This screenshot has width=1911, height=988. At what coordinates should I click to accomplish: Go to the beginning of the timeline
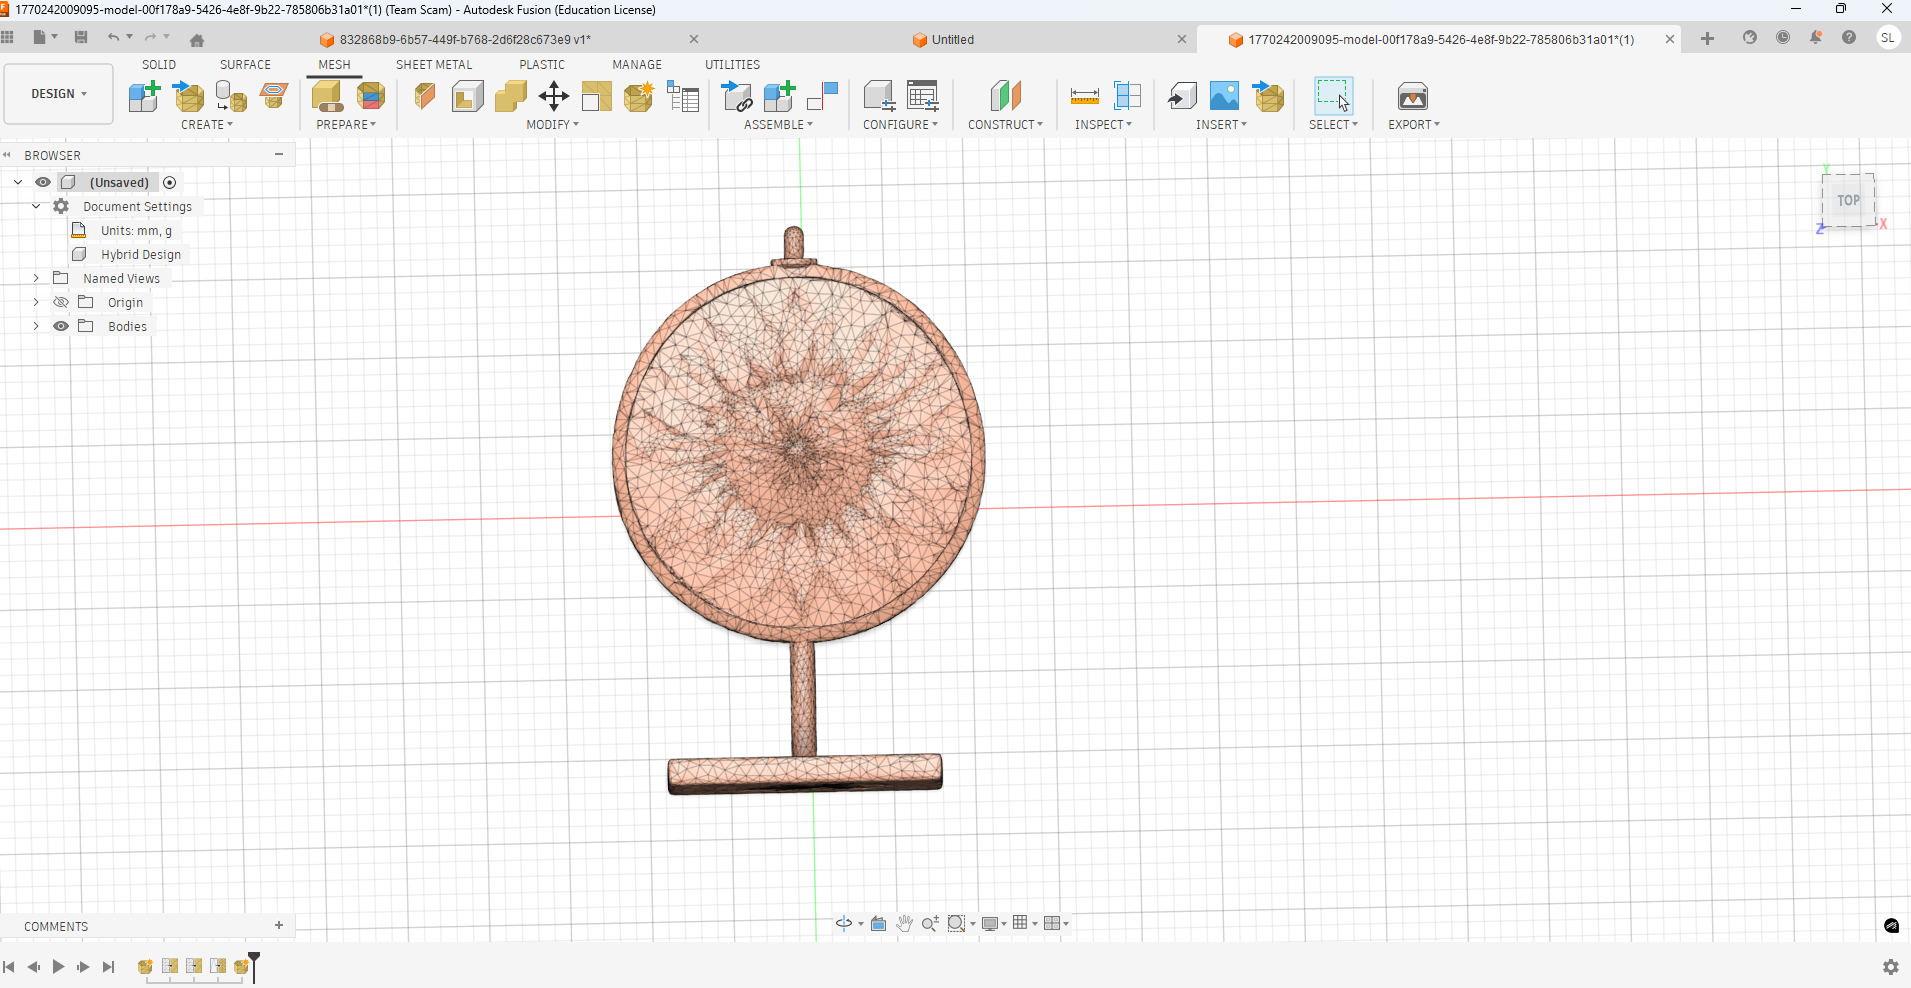click(9, 966)
